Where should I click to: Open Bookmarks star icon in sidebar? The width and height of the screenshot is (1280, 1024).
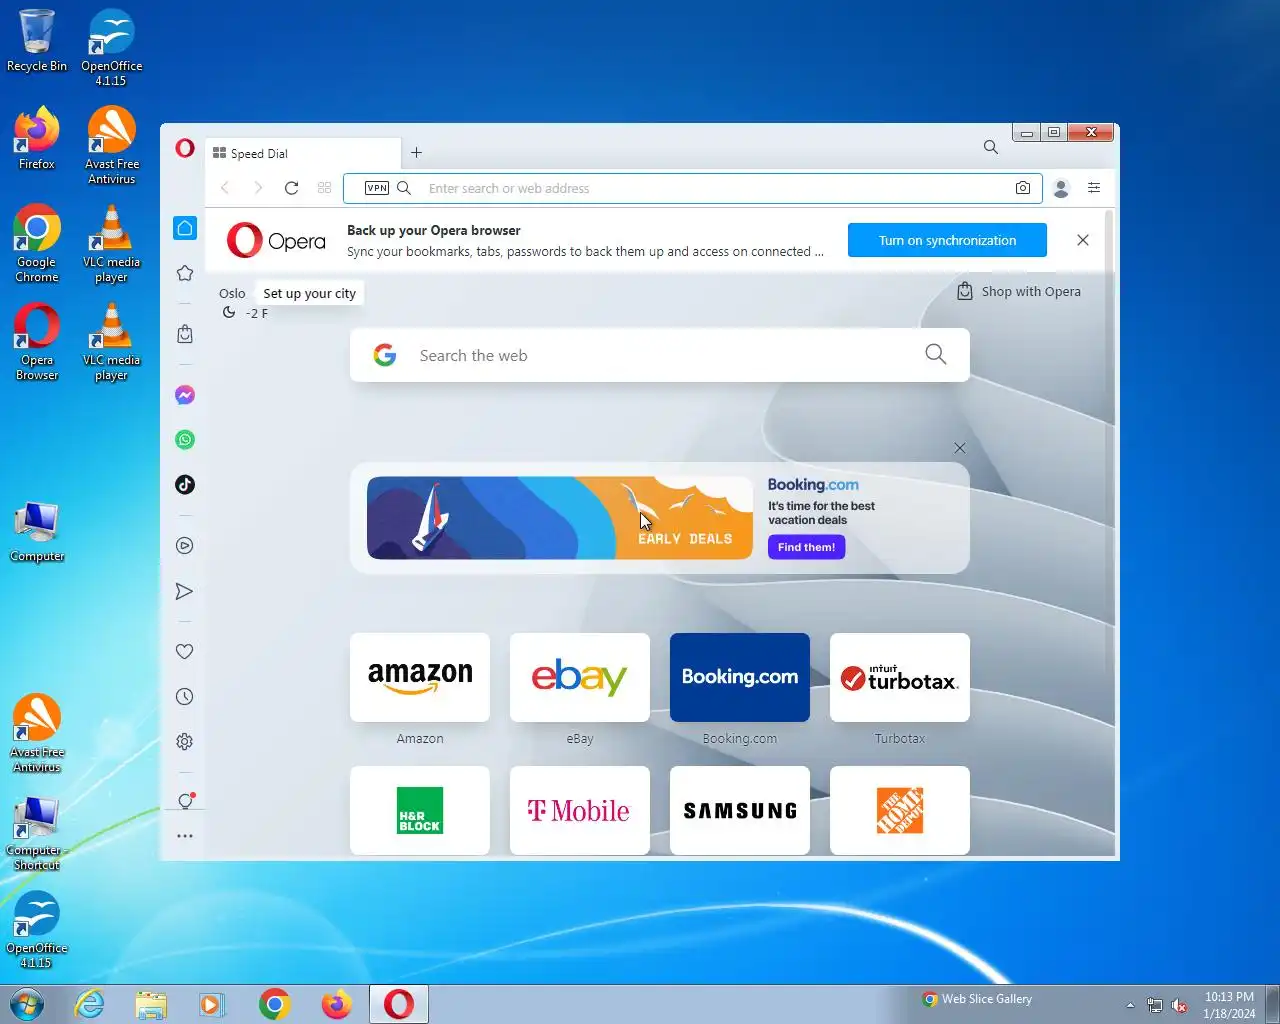pos(185,273)
